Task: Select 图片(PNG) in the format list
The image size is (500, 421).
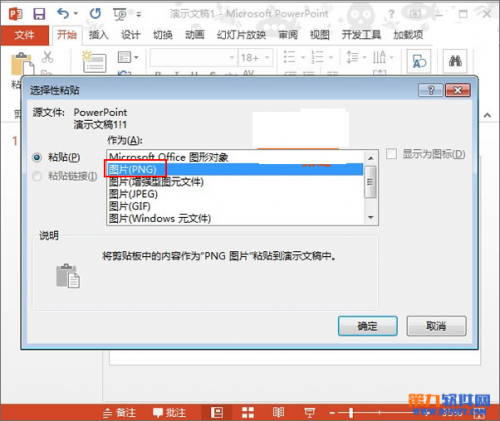Action: (235, 169)
